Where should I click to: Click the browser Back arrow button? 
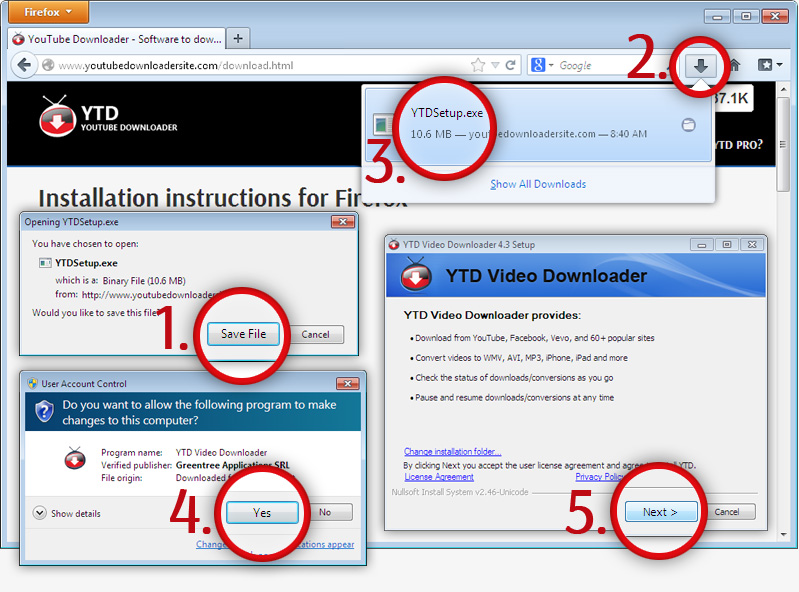(x=24, y=65)
